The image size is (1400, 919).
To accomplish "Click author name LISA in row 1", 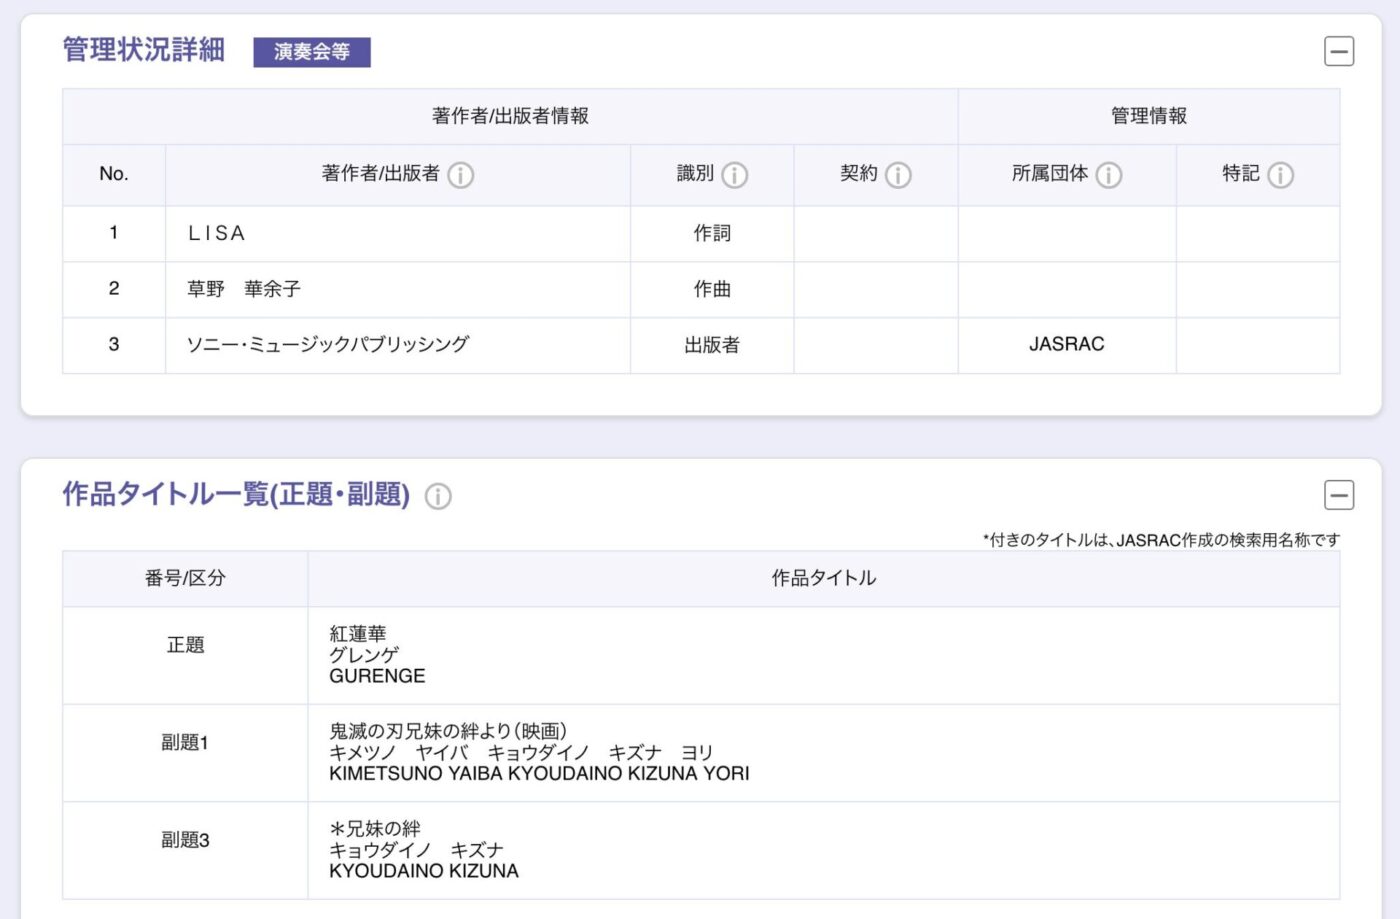I will pos(217,233).
